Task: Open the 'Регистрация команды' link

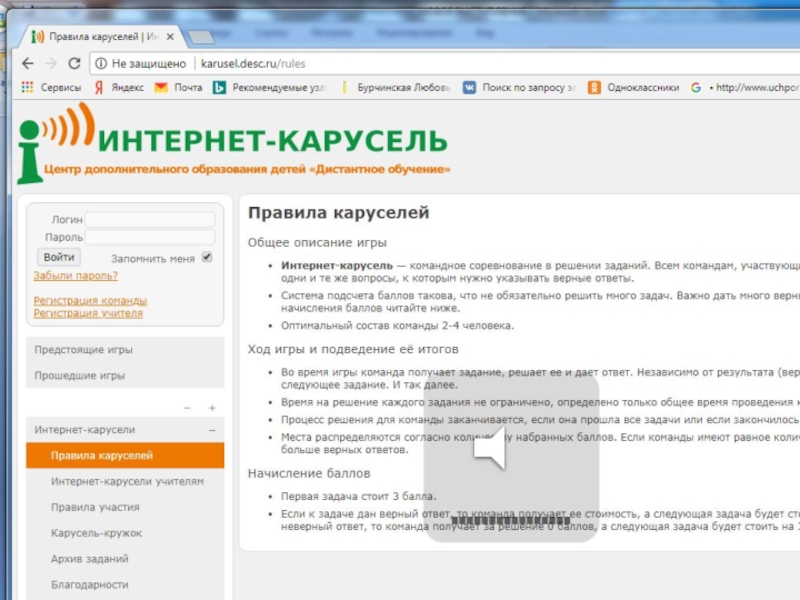Action: (x=90, y=300)
